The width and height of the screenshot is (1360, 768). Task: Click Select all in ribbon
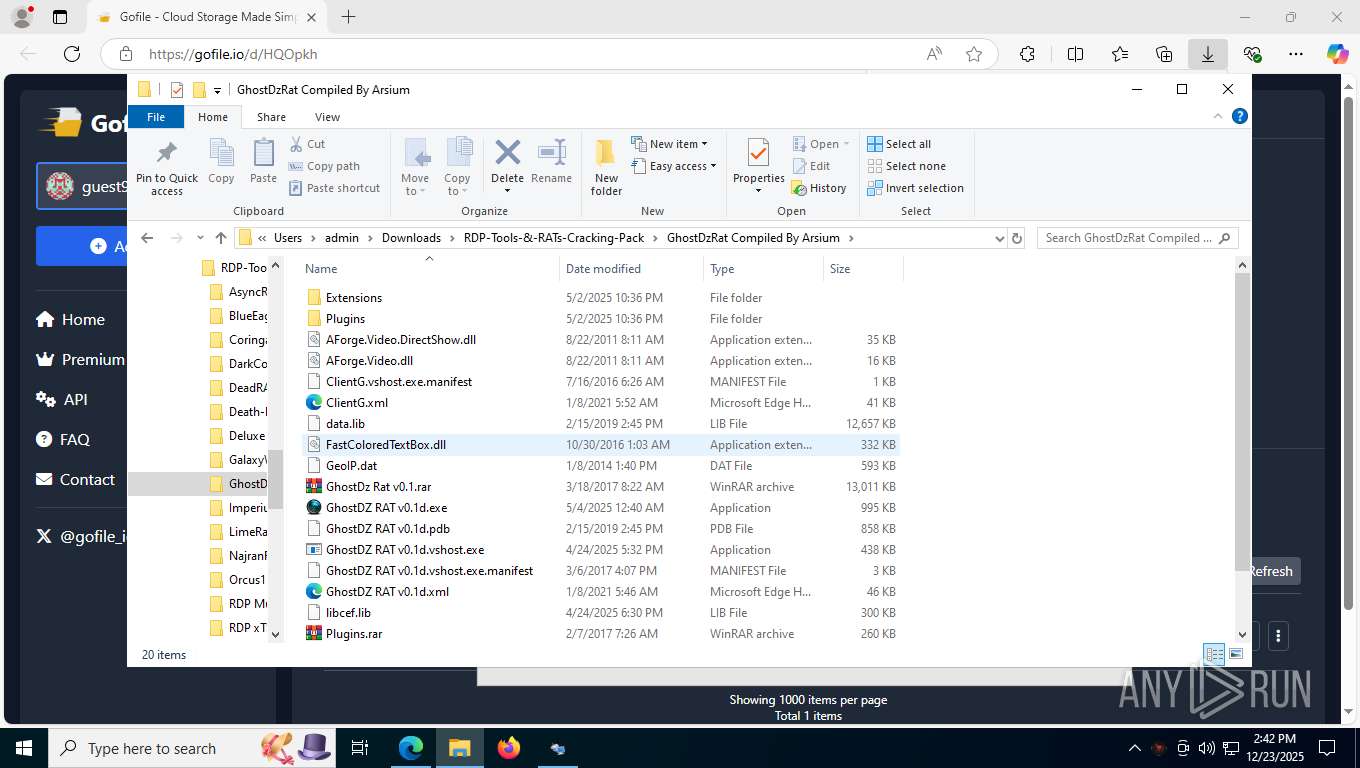899,144
